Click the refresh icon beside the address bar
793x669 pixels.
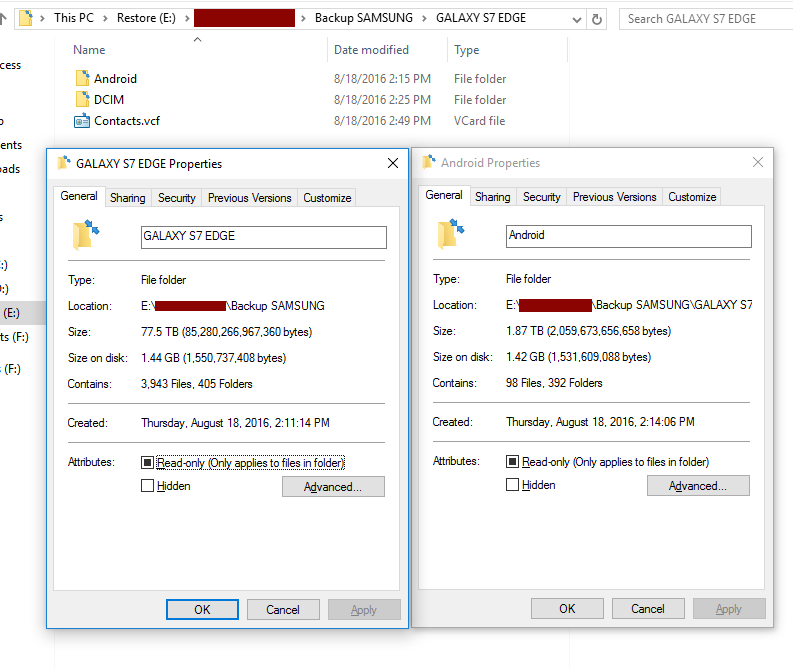pyautogui.click(x=597, y=19)
